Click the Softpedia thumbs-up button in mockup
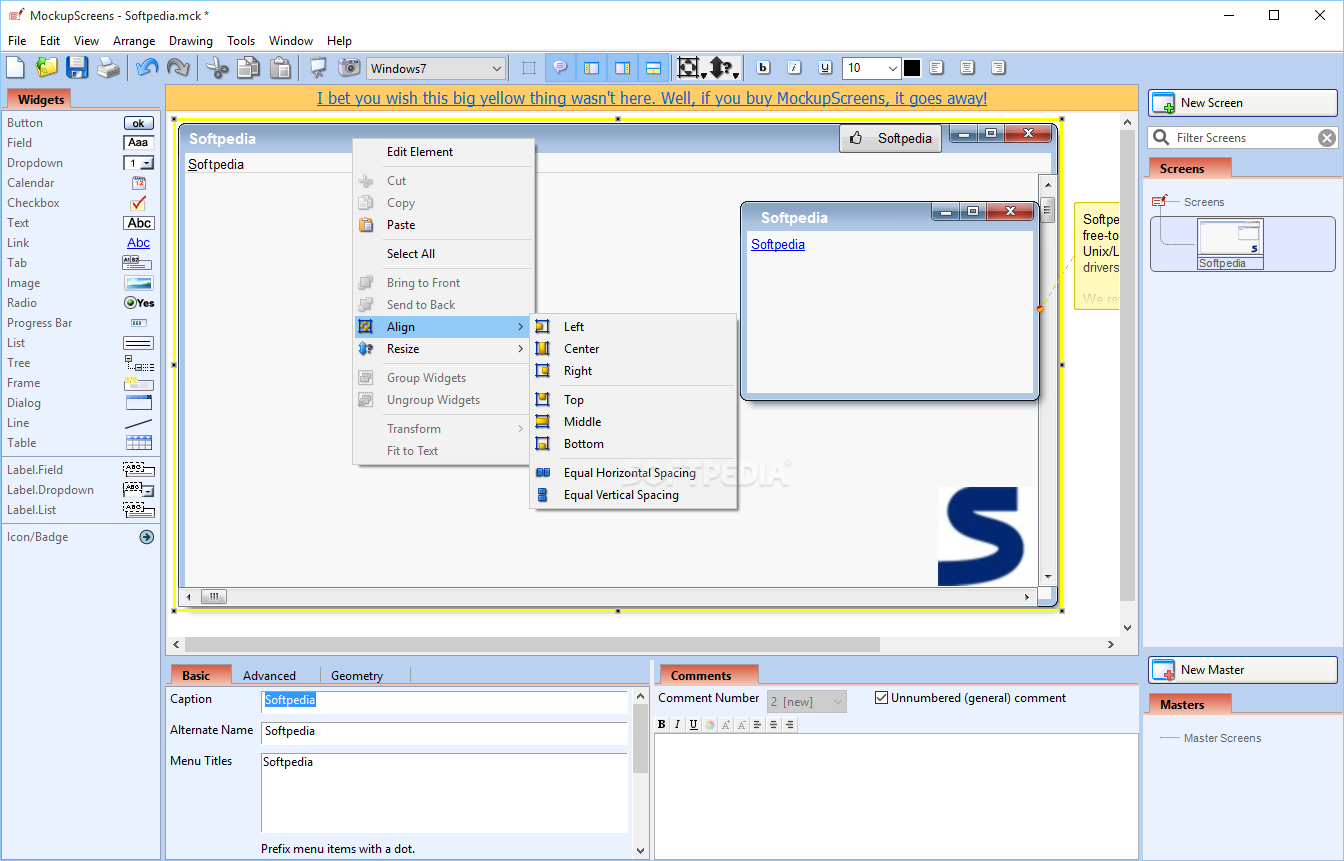 890,139
